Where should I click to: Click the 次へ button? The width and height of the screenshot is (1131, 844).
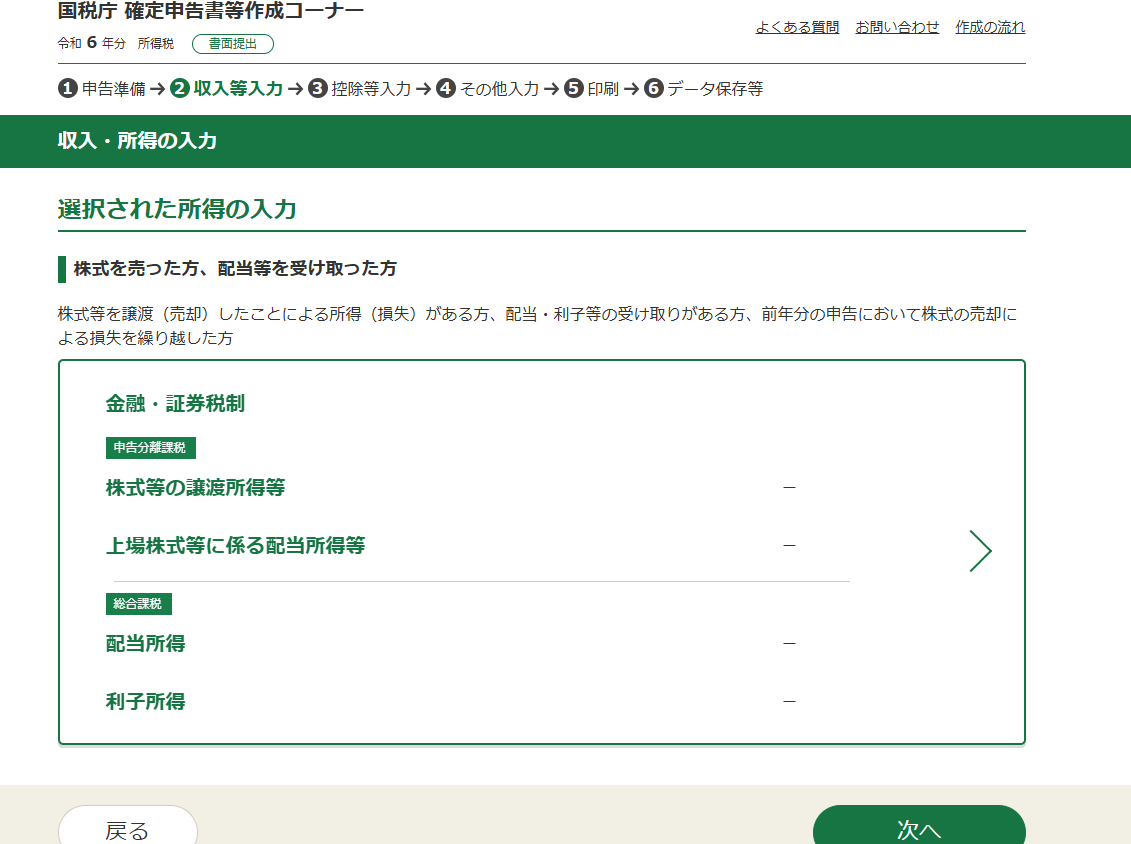[x=919, y=827]
